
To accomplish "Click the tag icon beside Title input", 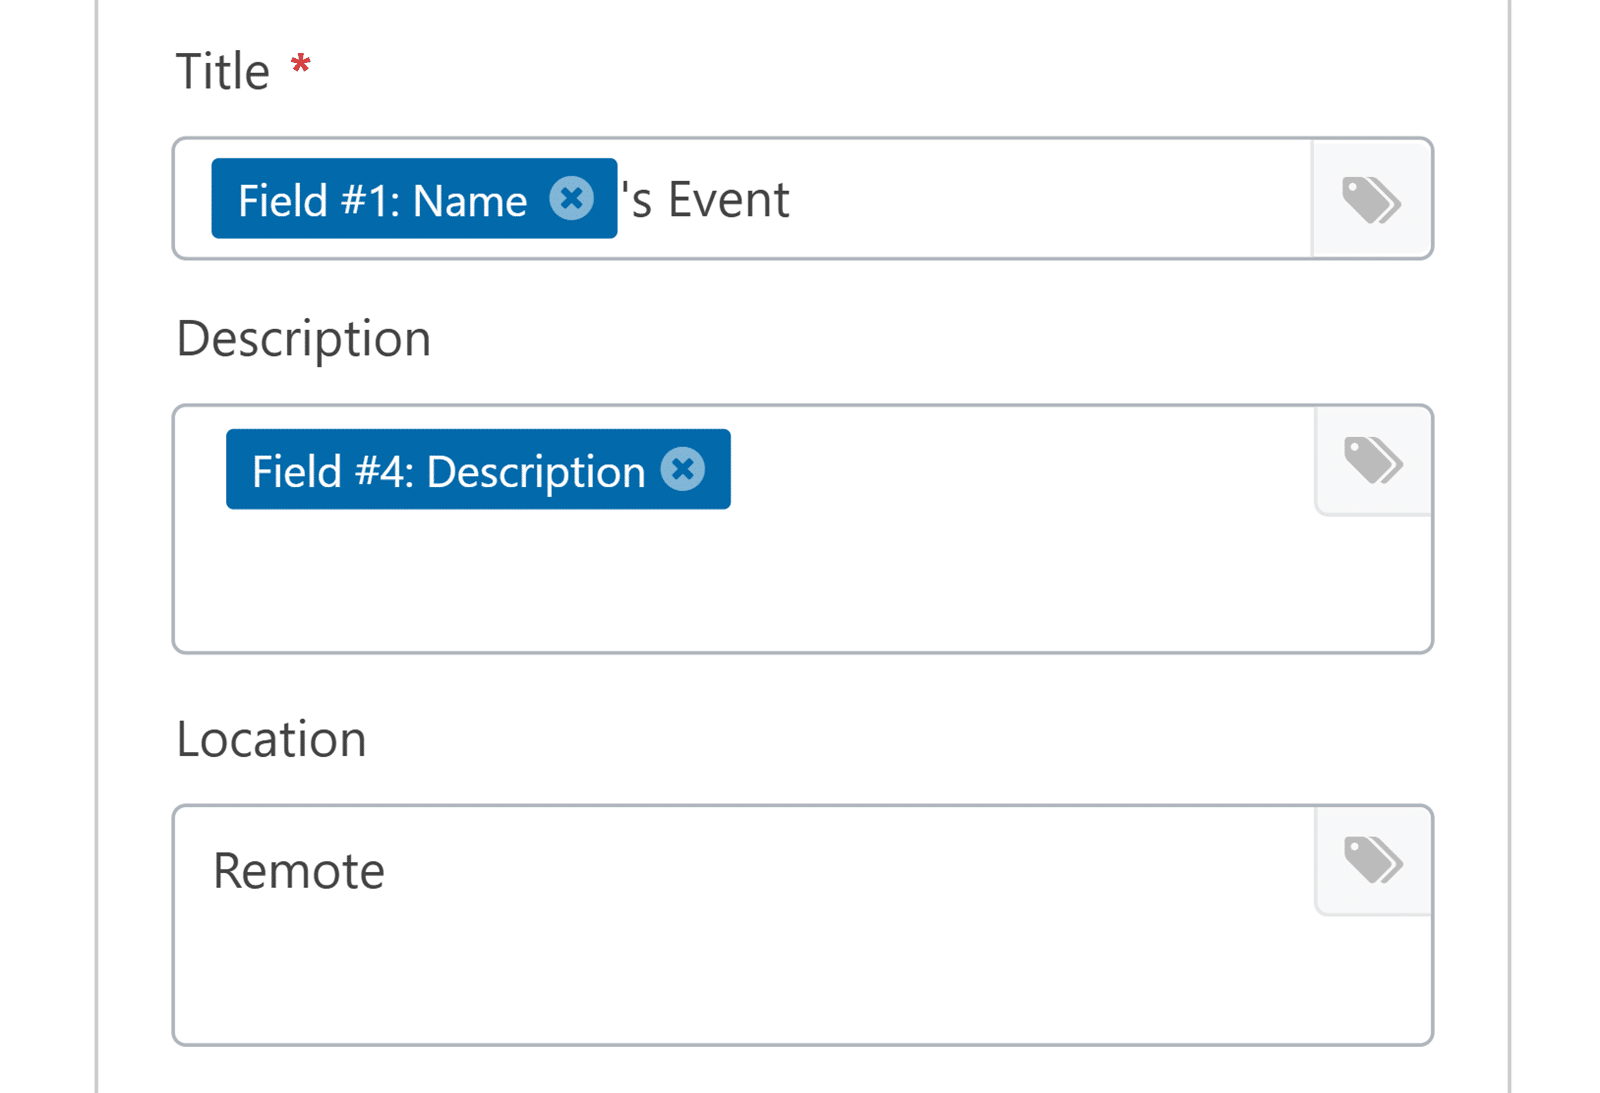I will pyautogui.click(x=1371, y=198).
